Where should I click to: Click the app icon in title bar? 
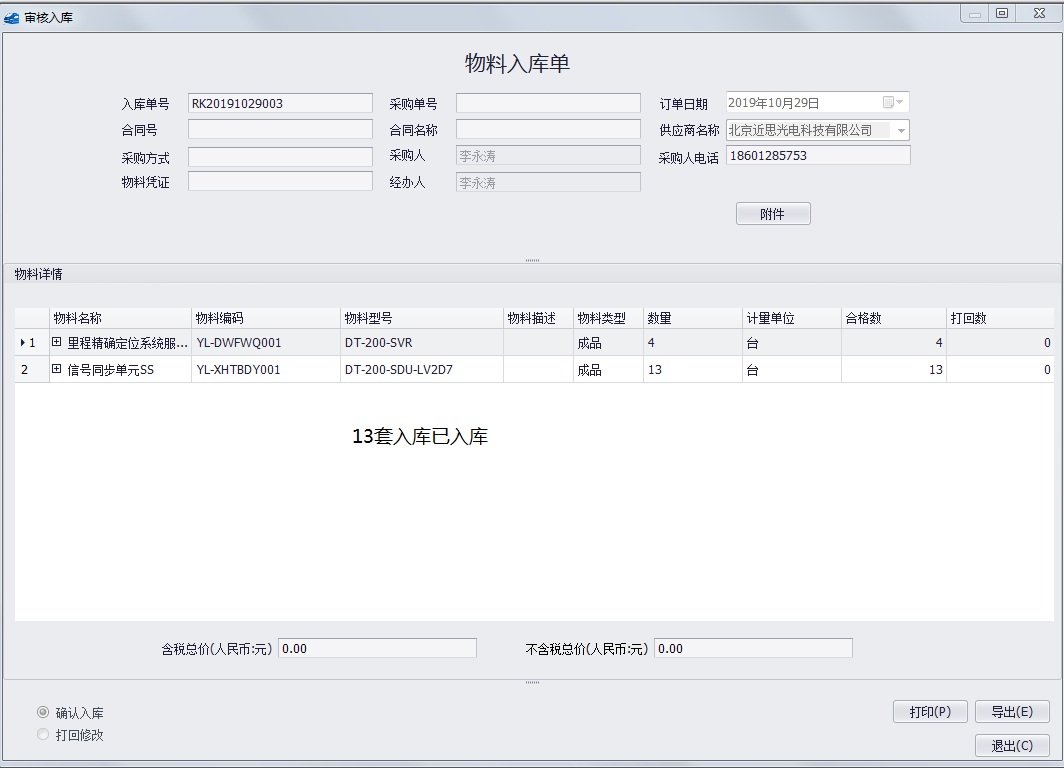(12, 17)
